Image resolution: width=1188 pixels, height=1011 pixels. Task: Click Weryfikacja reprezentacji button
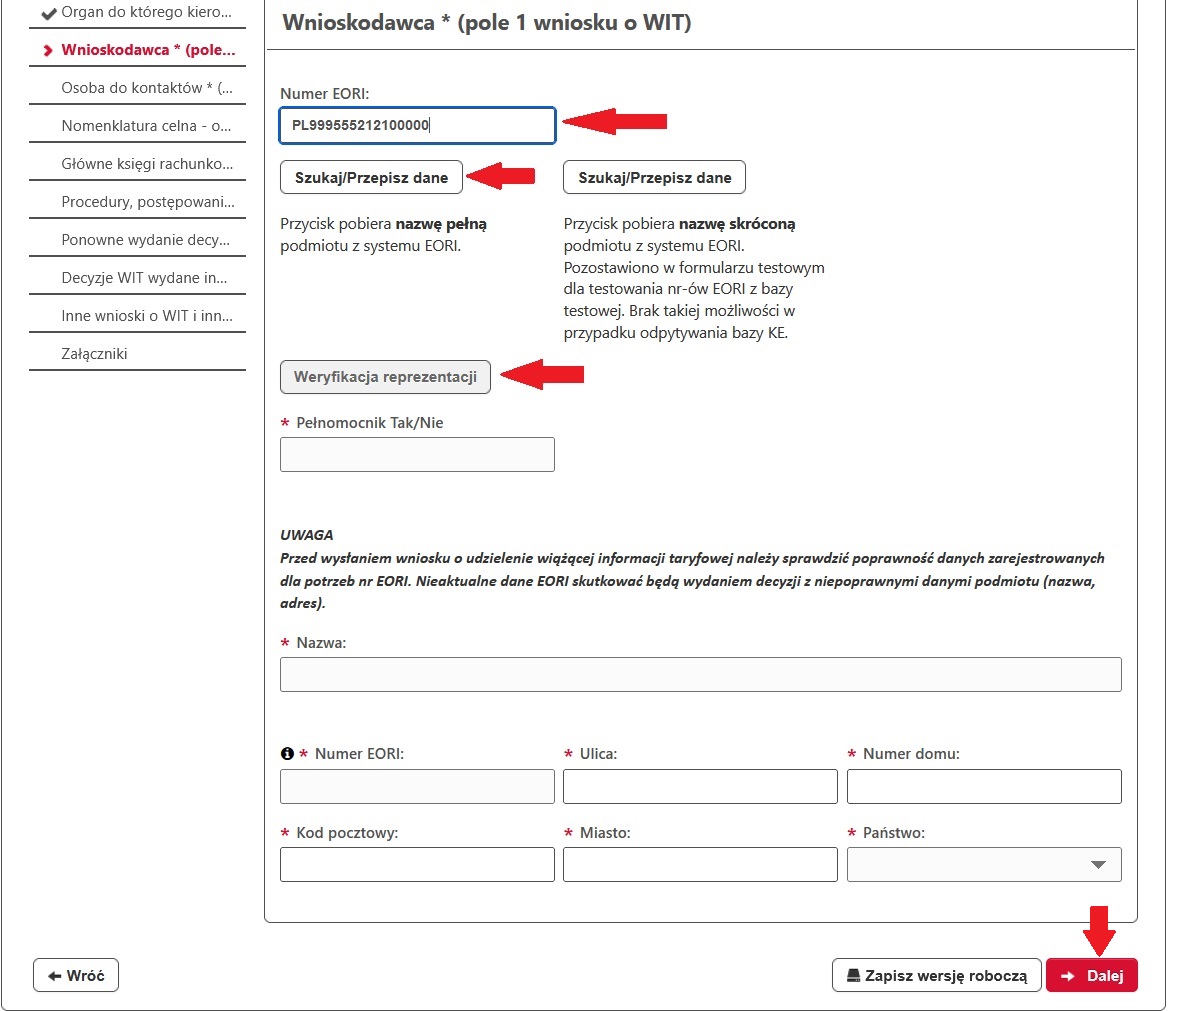point(385,377)
